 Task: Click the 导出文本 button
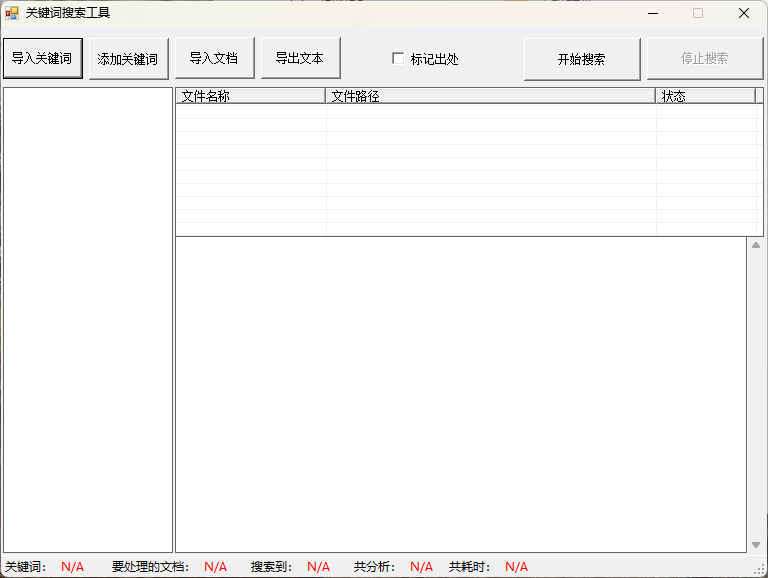coord(300,58)
